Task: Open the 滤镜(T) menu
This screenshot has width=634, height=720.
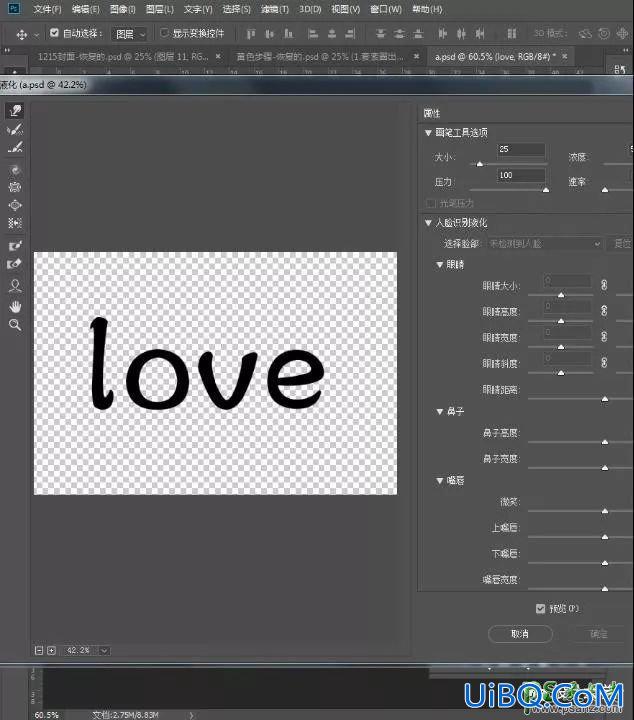Action: [x=275, y=9]
